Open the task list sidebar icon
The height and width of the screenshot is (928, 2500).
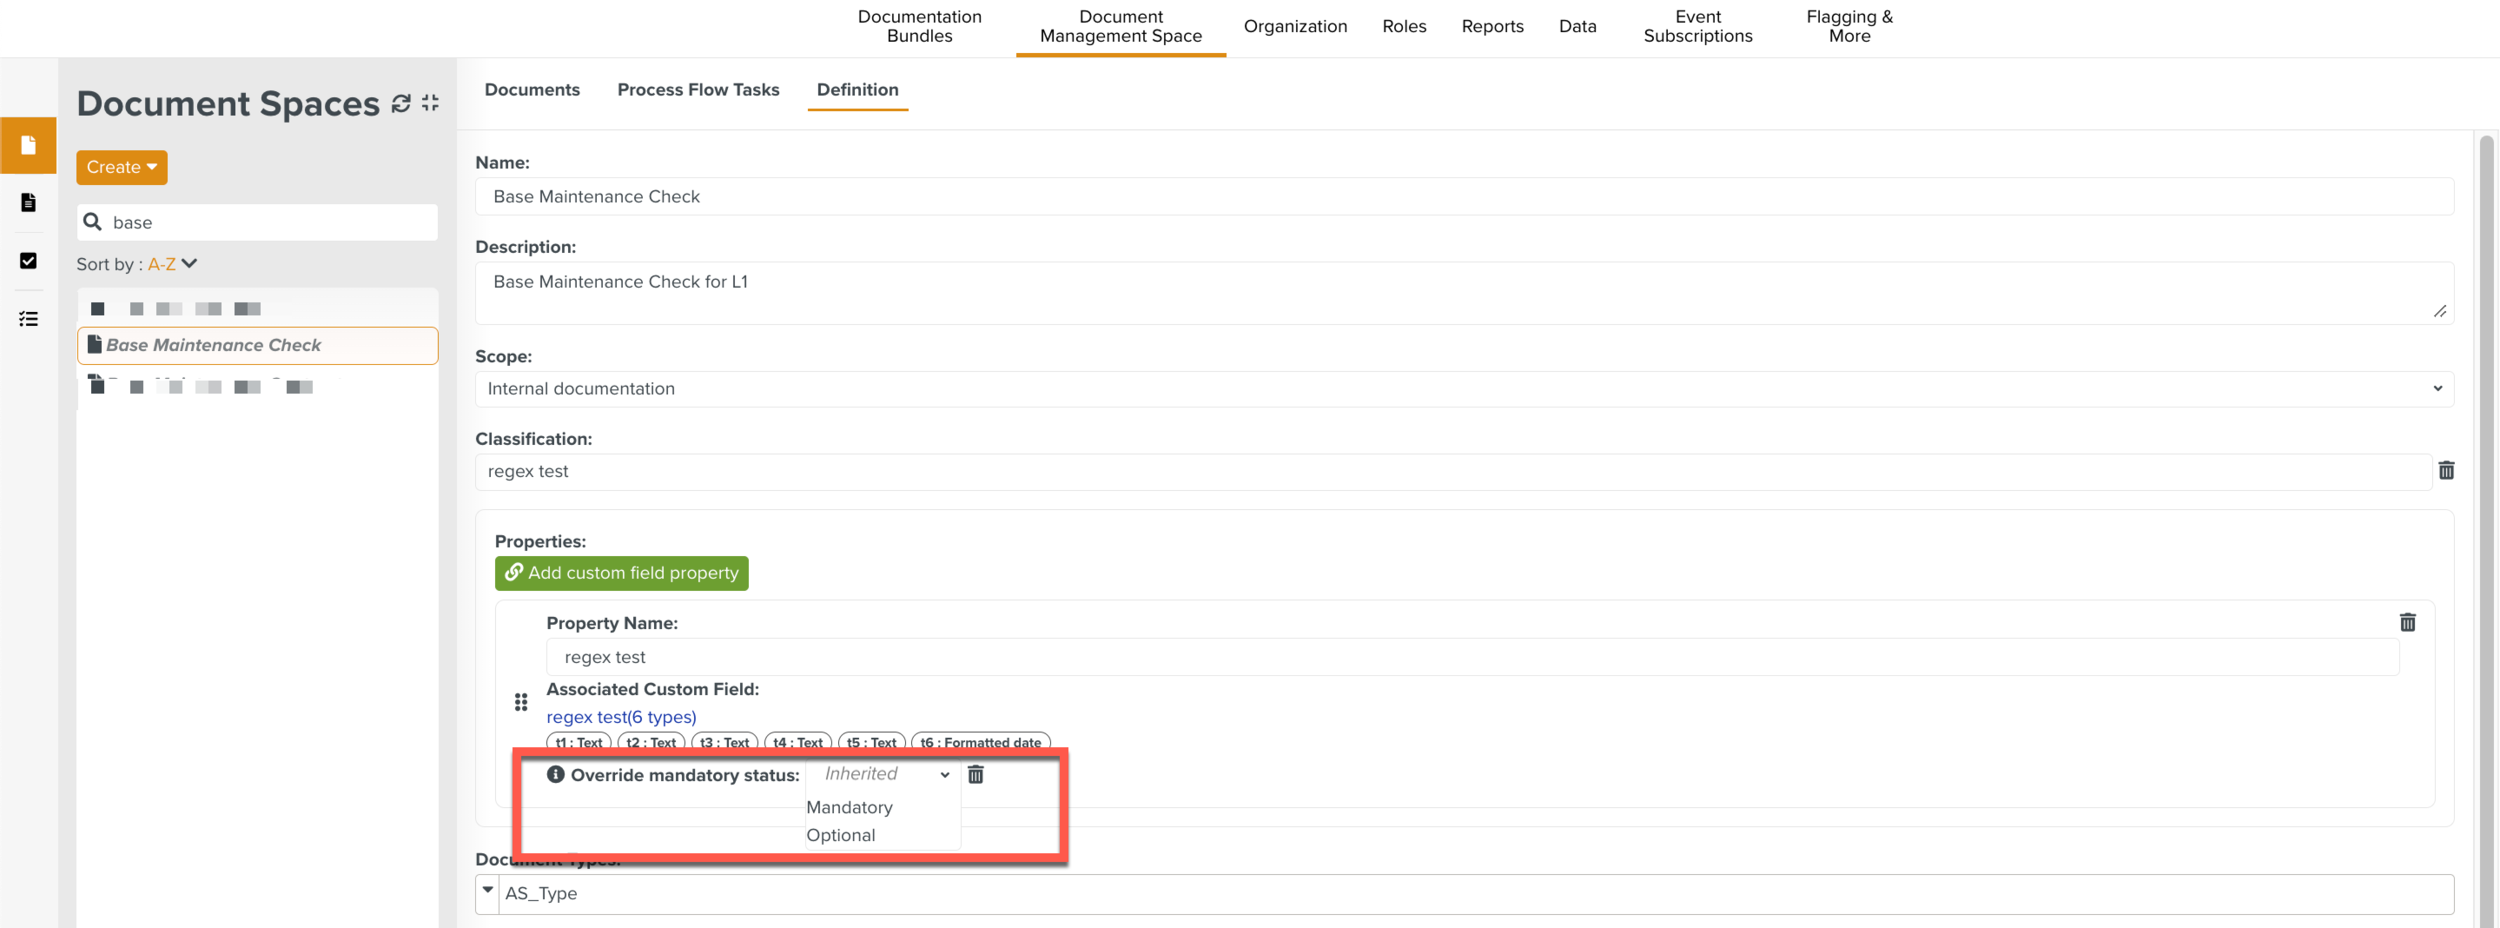tap(28, 319)
